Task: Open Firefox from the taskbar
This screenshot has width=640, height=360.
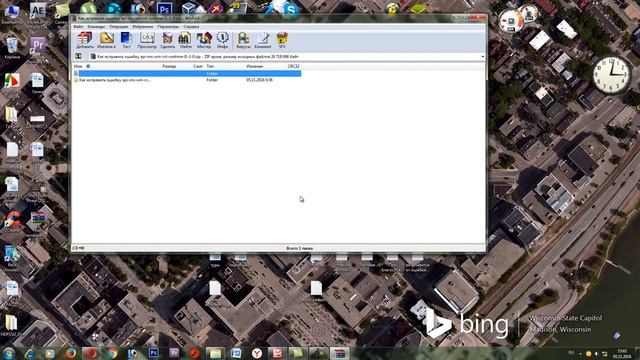Action: [x=71, y=353]
